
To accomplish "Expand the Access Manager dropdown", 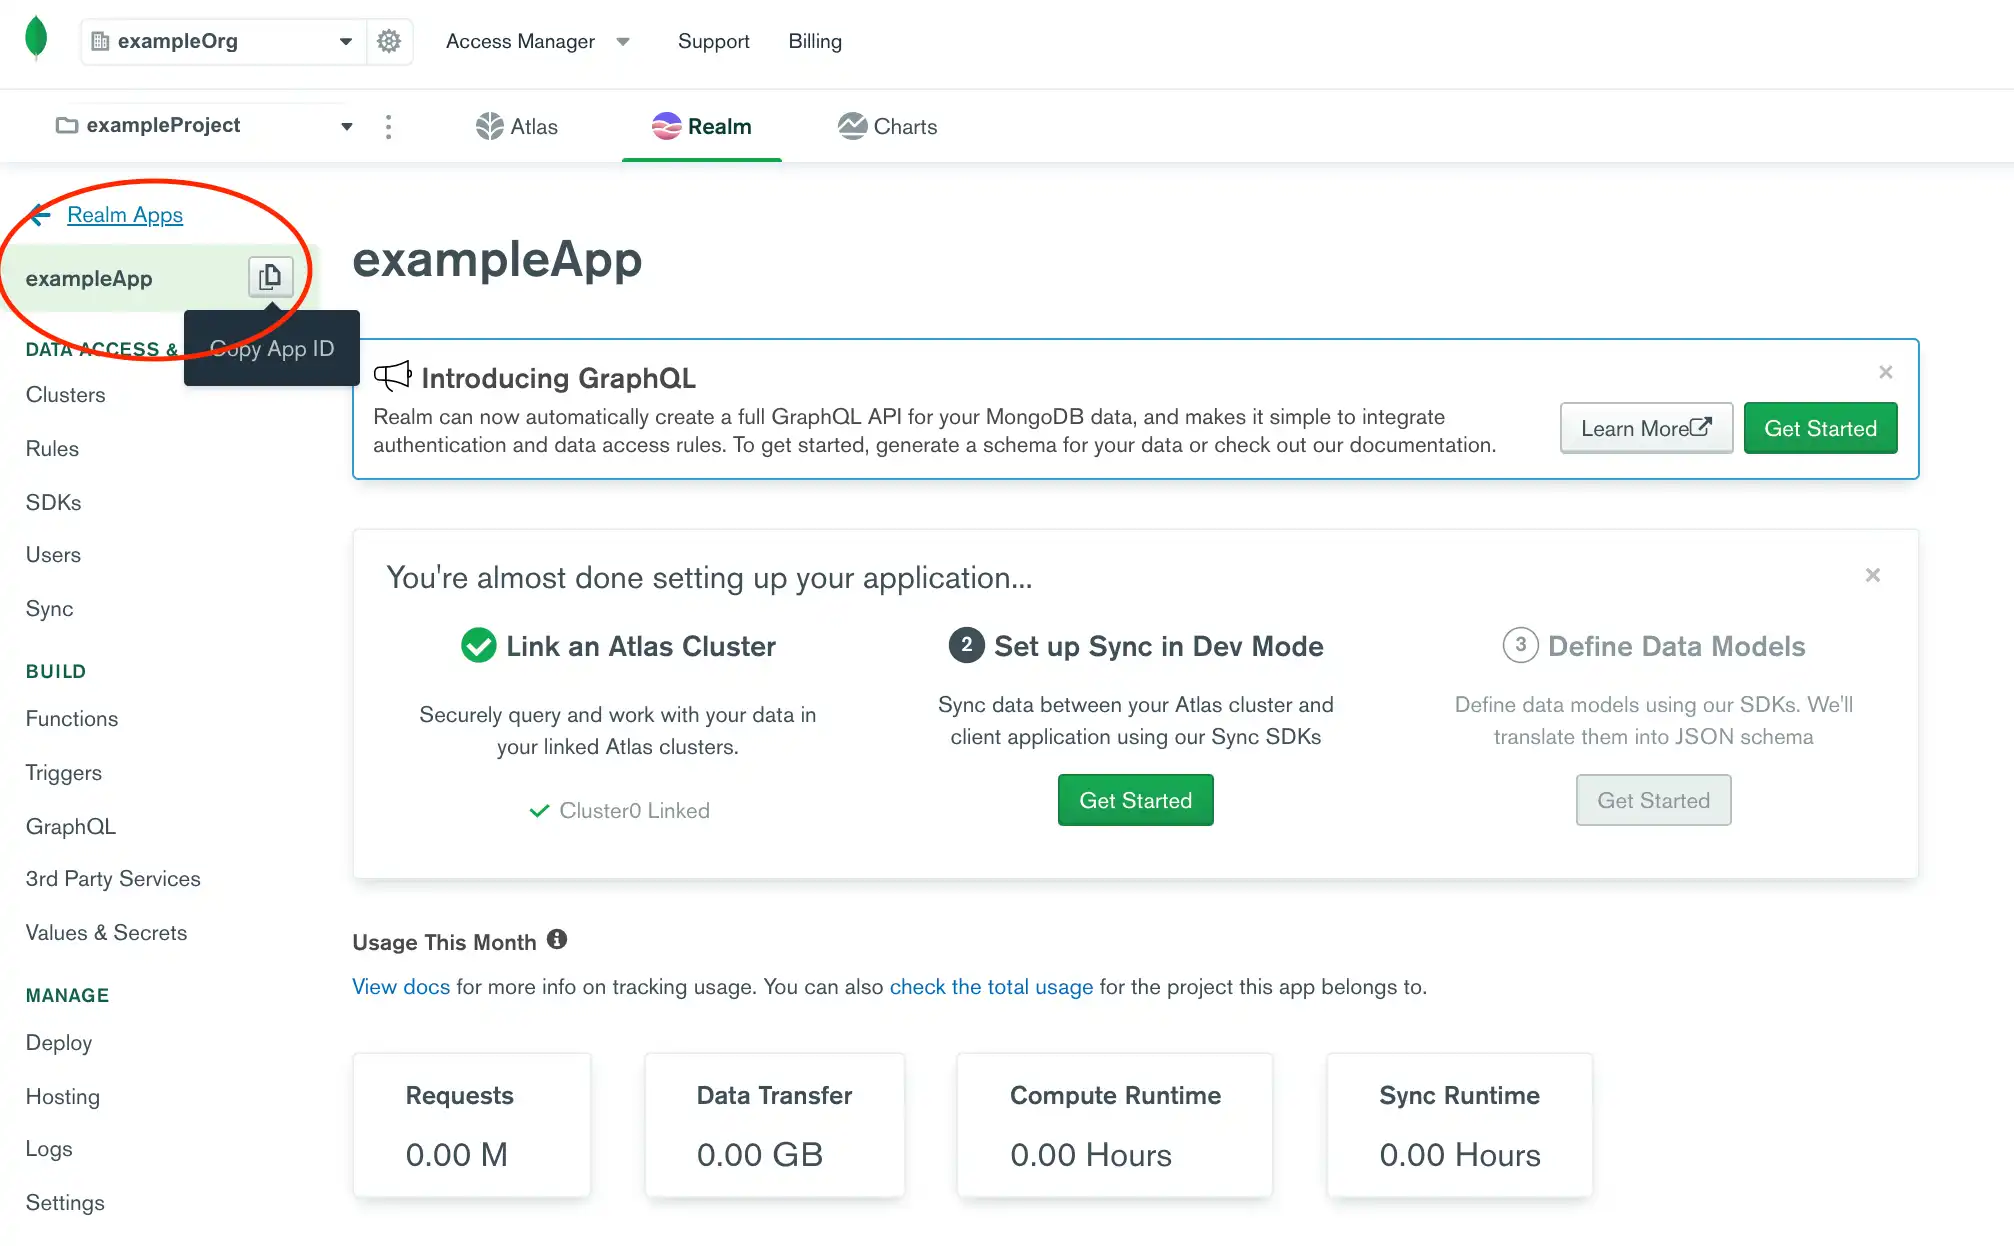I will coord(621,40).
